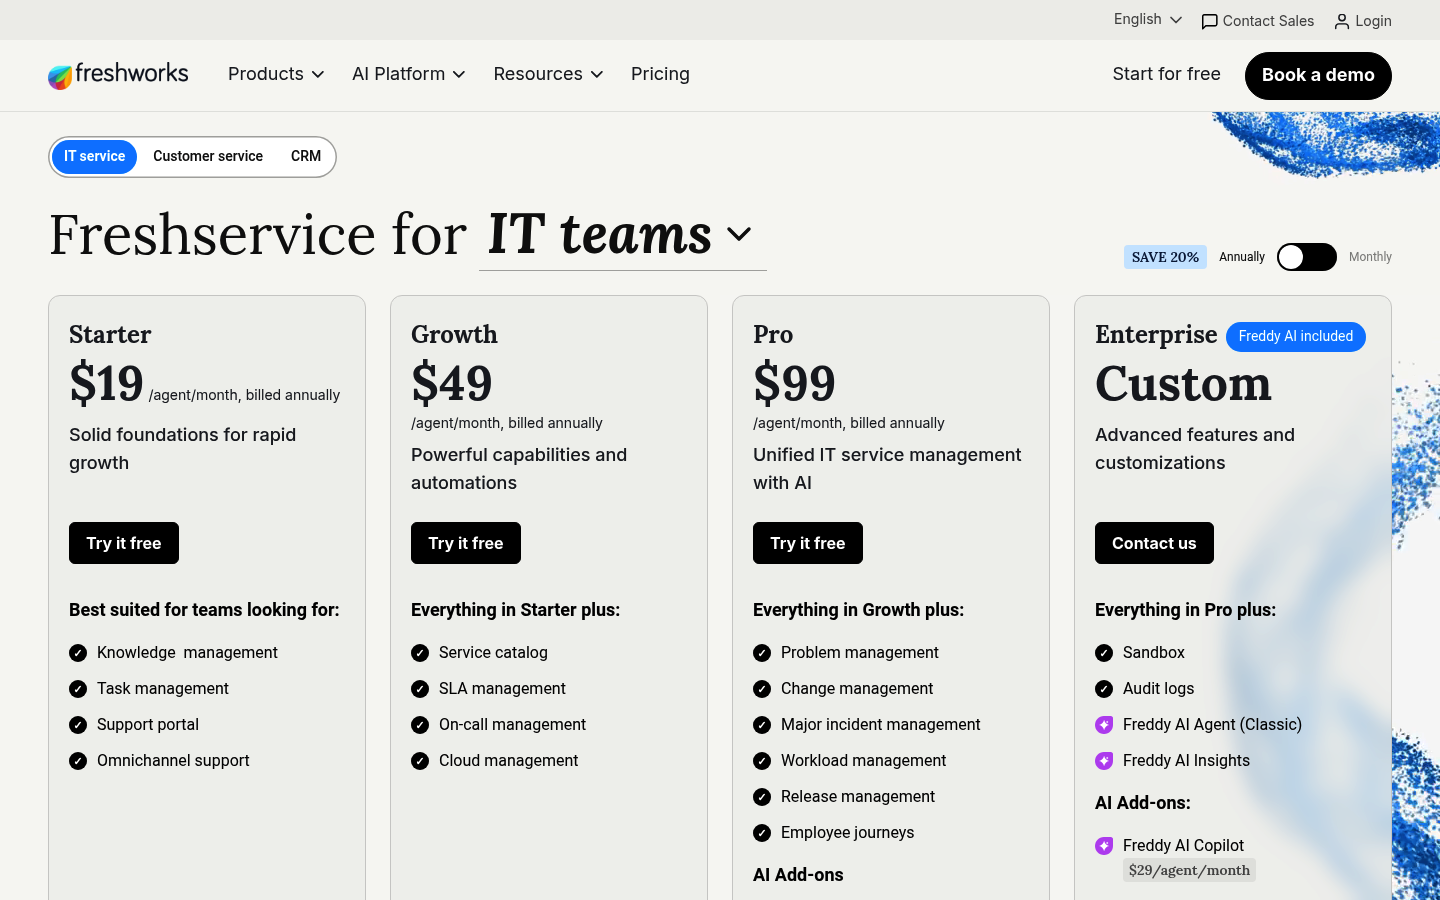Click Try it free on Growth plan
The image size is (1440, 900).
(x=466, y=543)
